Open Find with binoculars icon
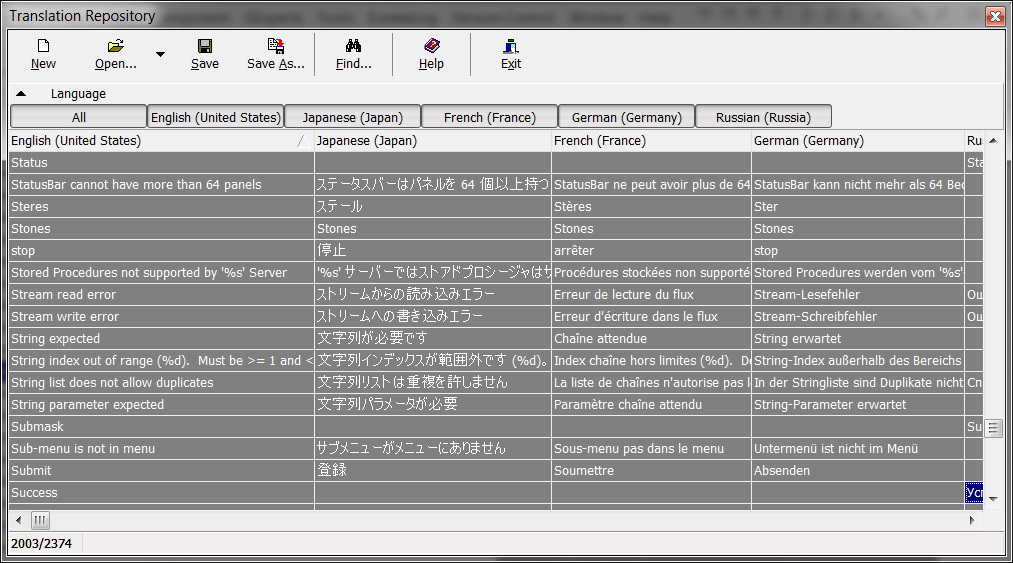The image size is (1013, 563). coord(353,46)
